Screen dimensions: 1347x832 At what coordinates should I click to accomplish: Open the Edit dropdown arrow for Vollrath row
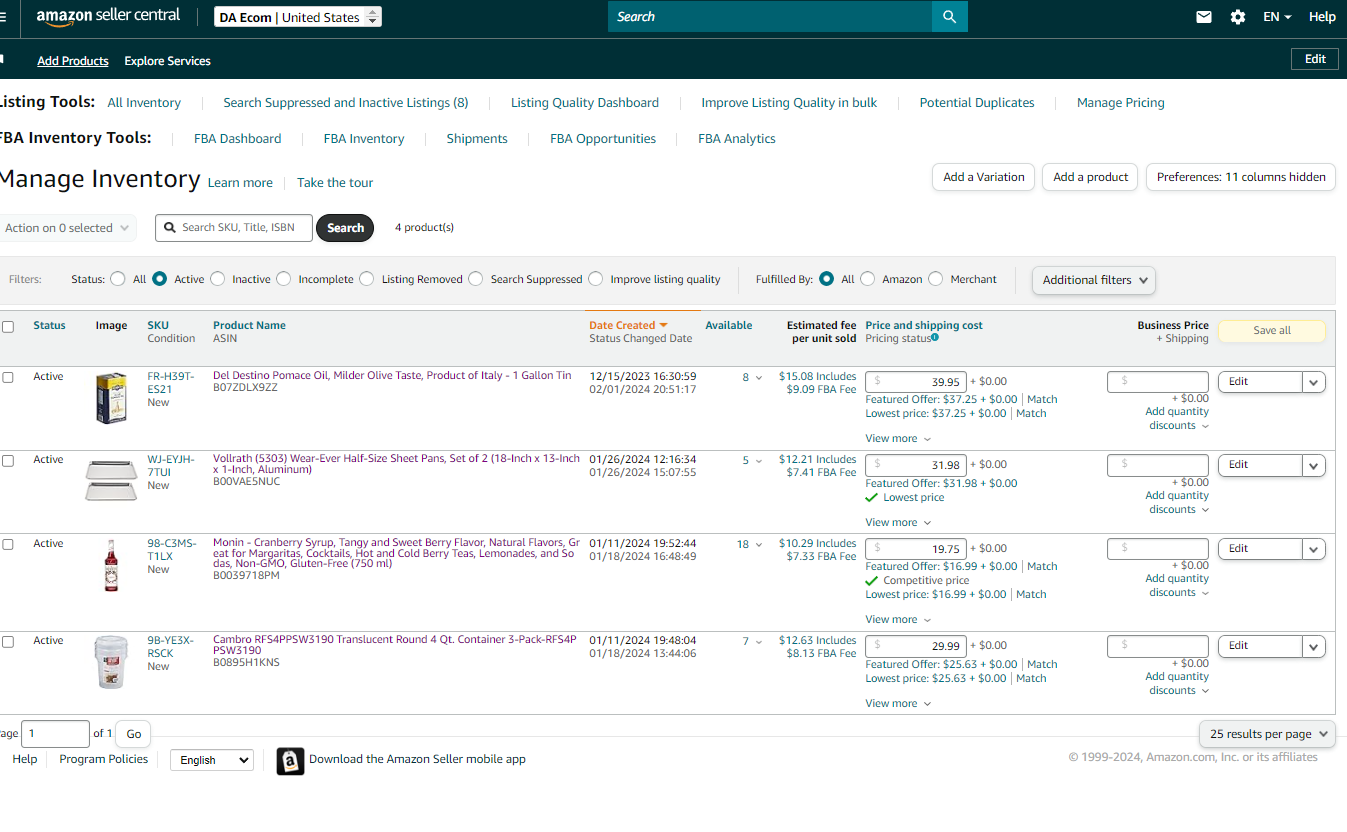[x=1314, y=465]
